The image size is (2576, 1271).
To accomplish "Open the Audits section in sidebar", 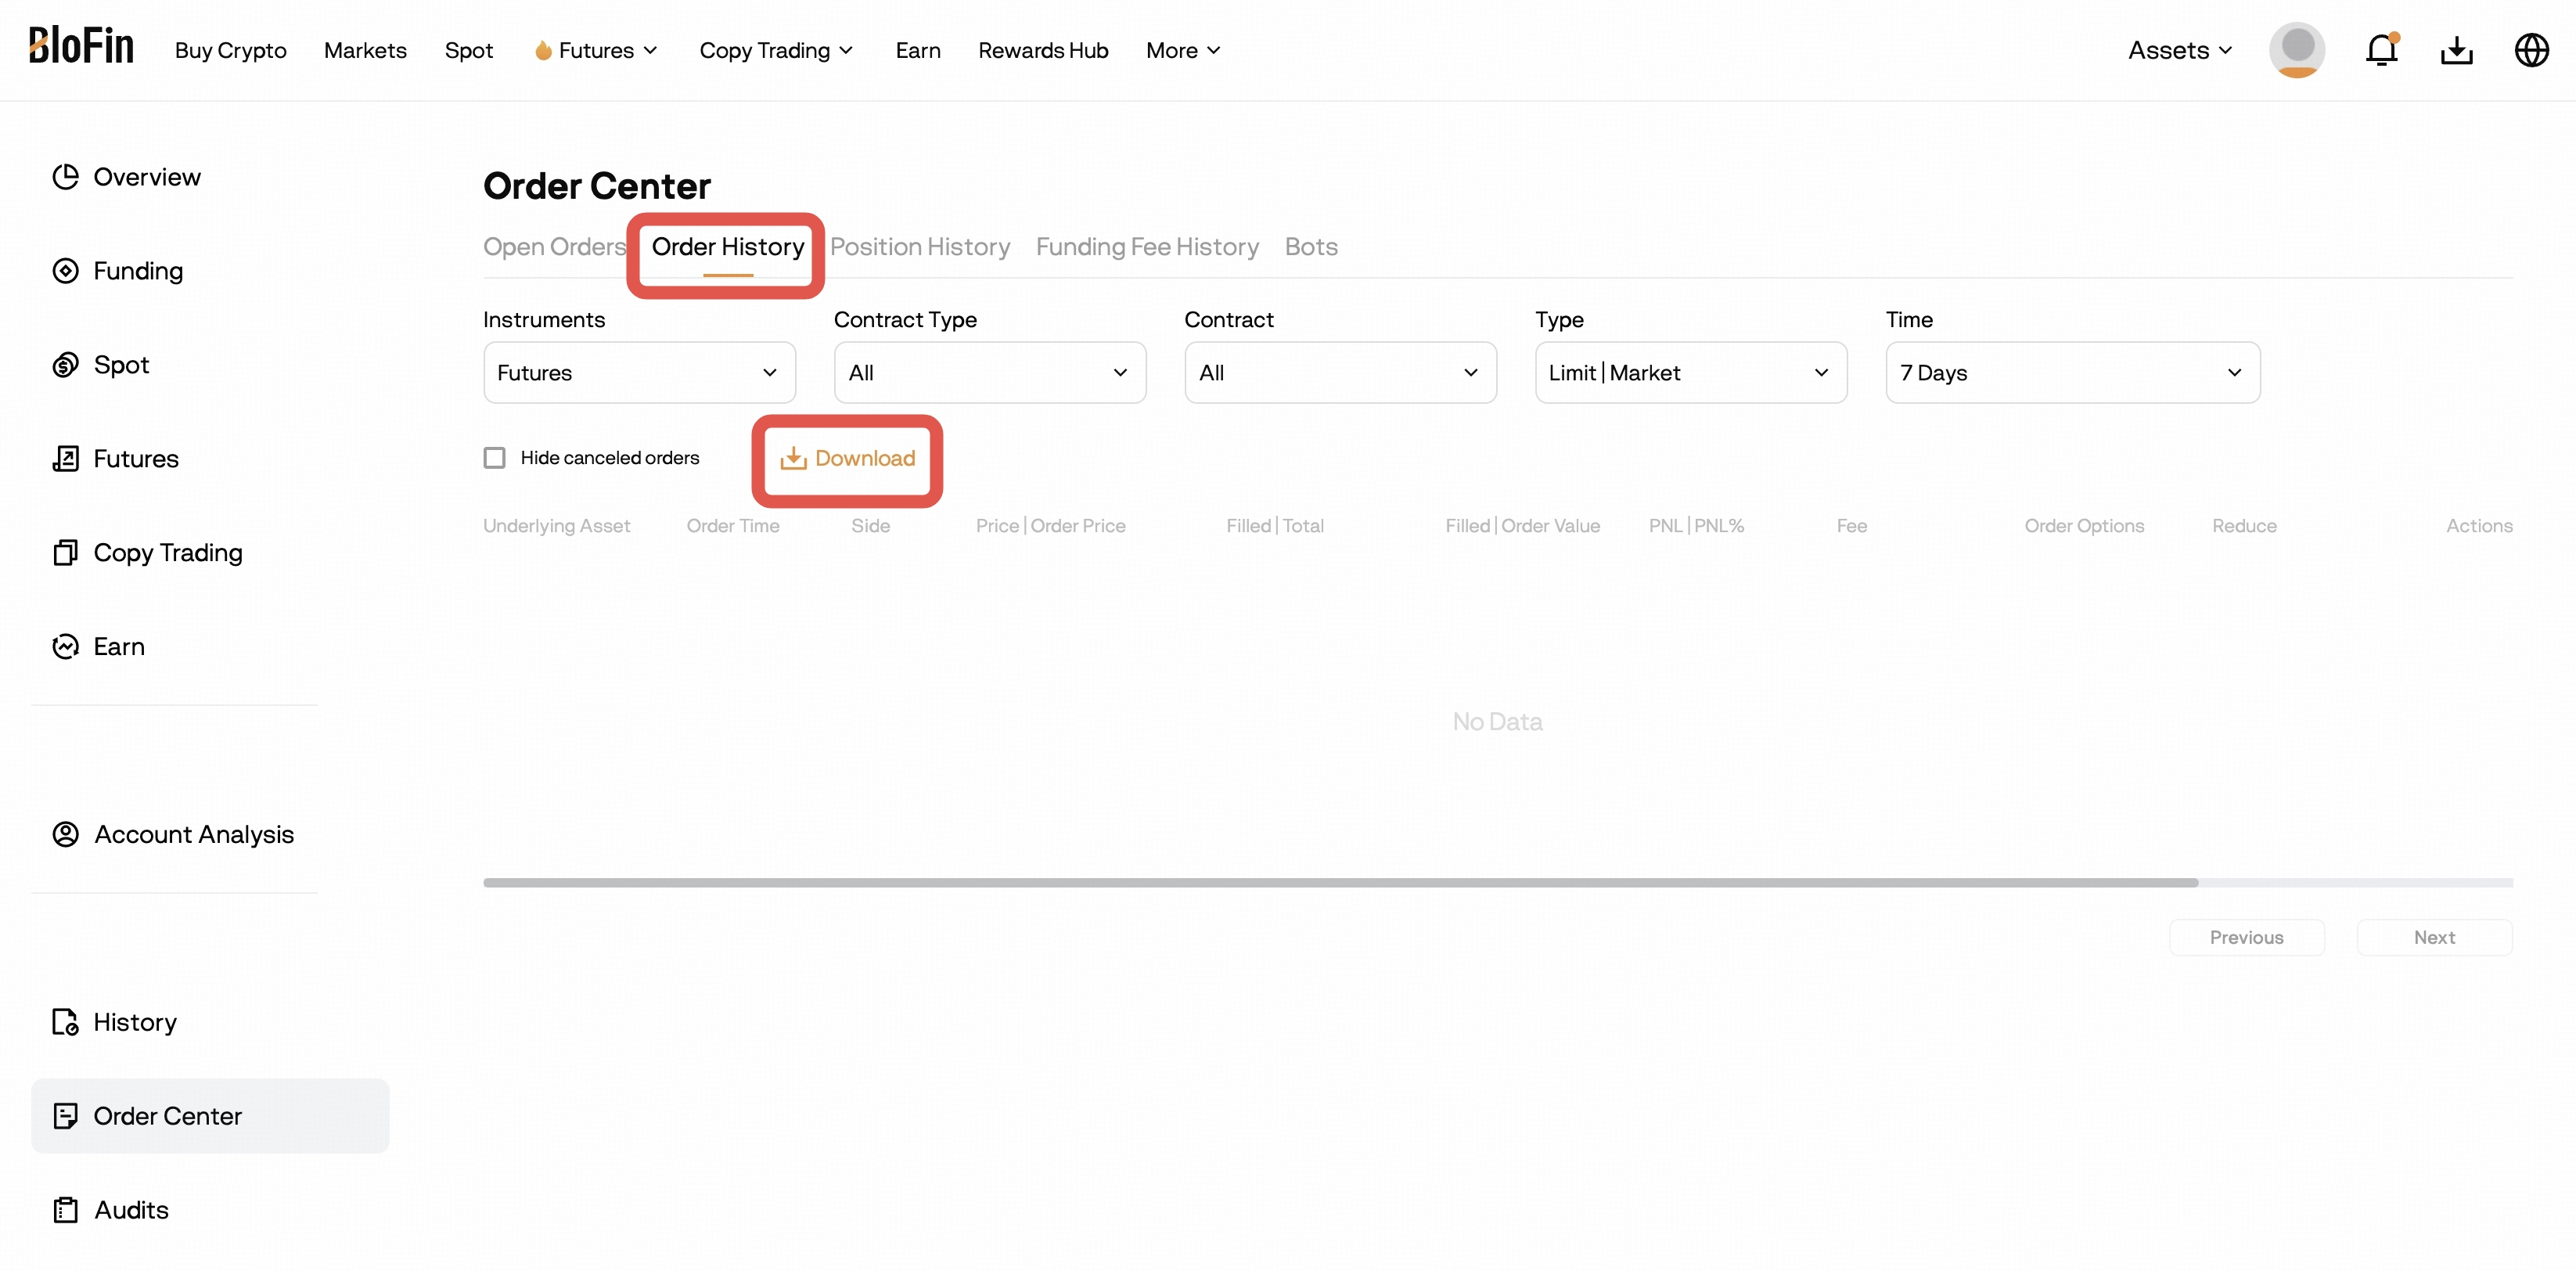I will tap(131, 1209).
